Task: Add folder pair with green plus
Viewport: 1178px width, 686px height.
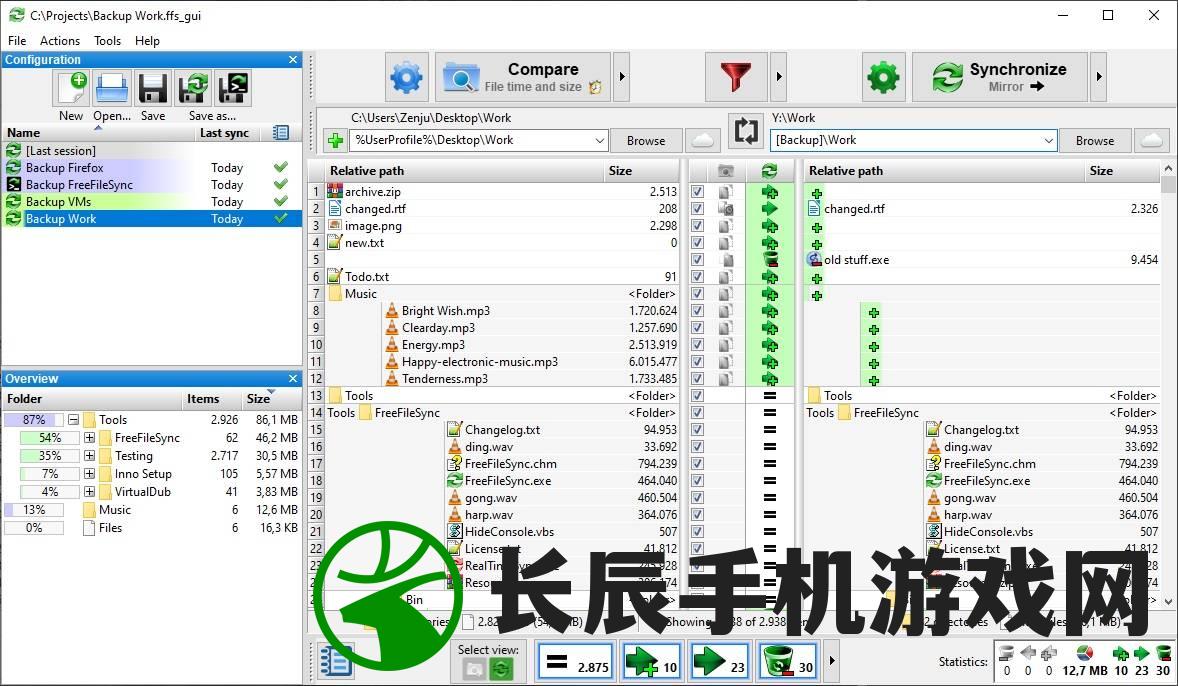Action: pos(335,141)
